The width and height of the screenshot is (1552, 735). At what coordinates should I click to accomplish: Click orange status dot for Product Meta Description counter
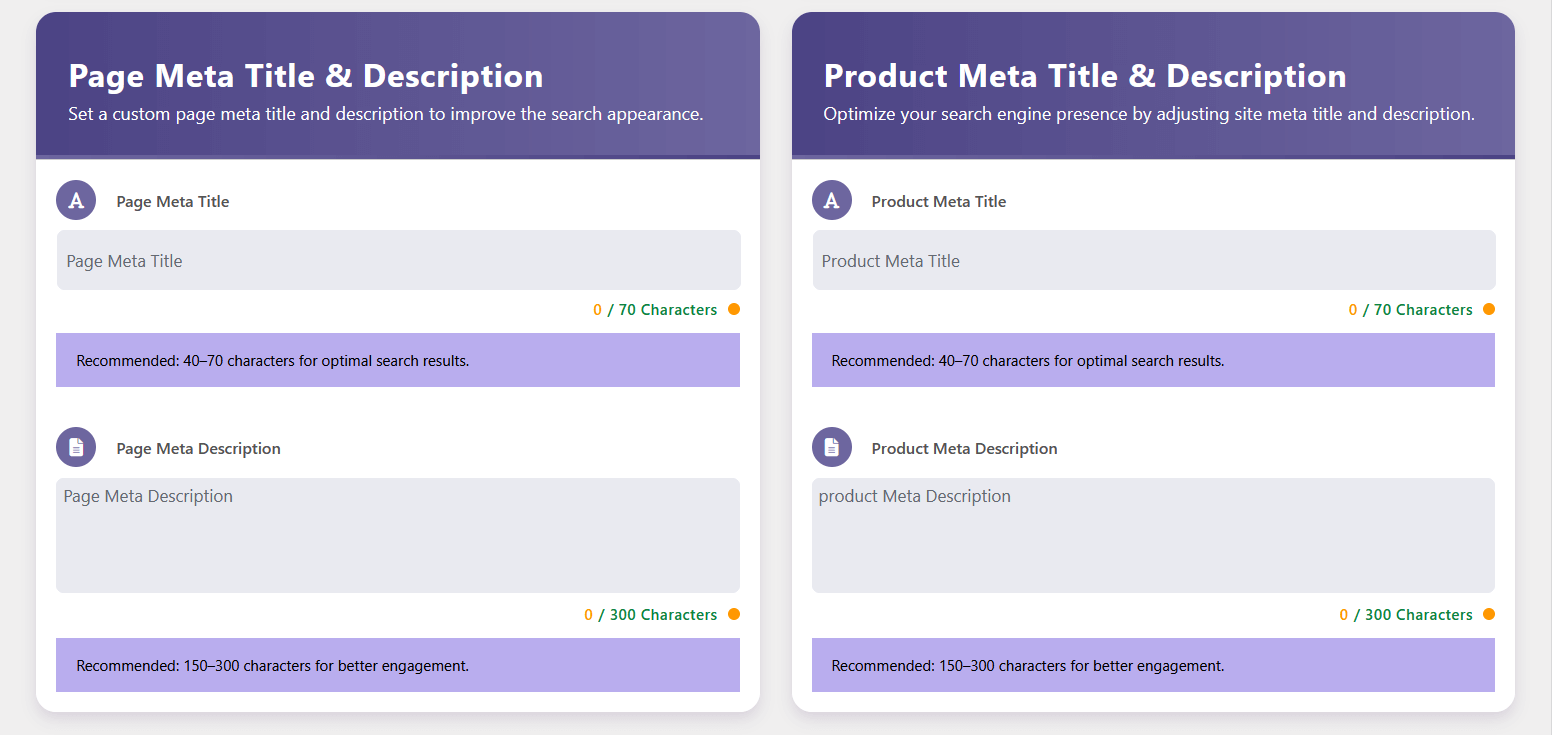[1489, 614]
